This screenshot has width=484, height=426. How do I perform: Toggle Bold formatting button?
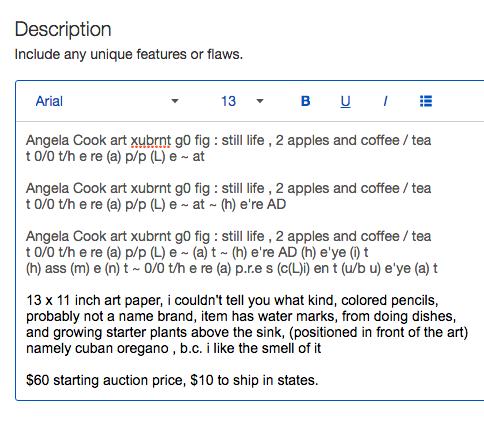[x=306, y=101]
